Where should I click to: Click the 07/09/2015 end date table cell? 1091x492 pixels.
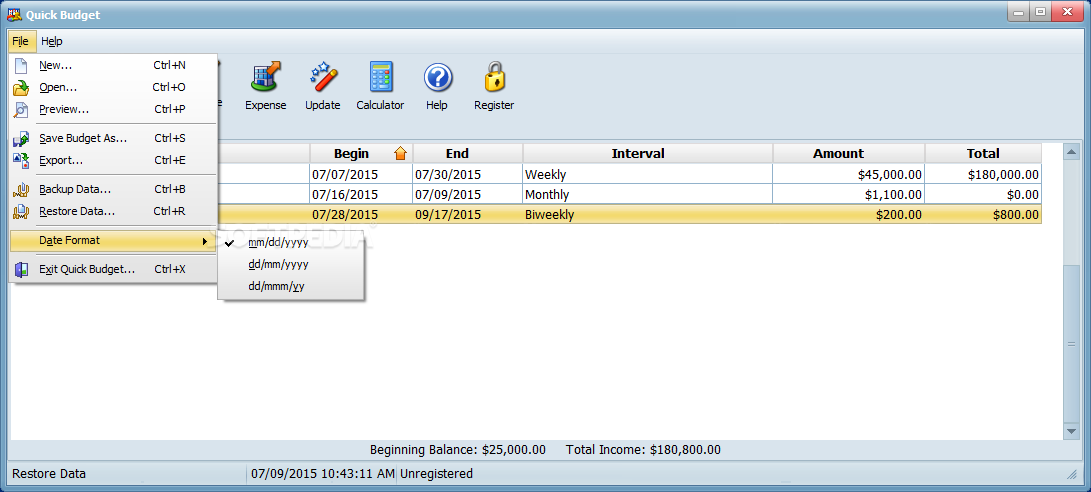tap(468, 195)
